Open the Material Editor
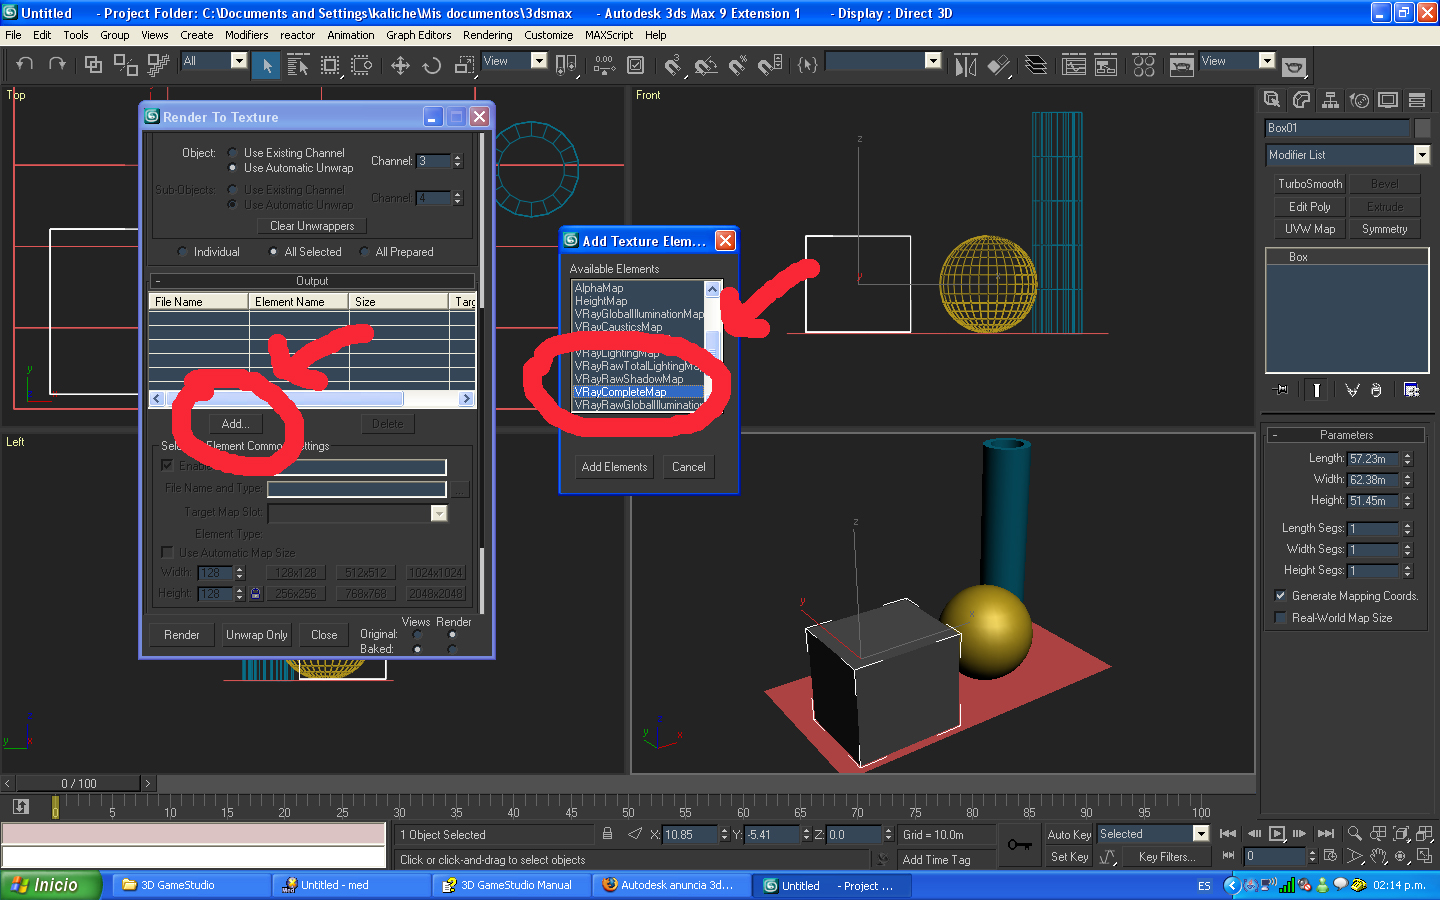The height and width of the screenshot is (900, 1440). coord(1144,66)
